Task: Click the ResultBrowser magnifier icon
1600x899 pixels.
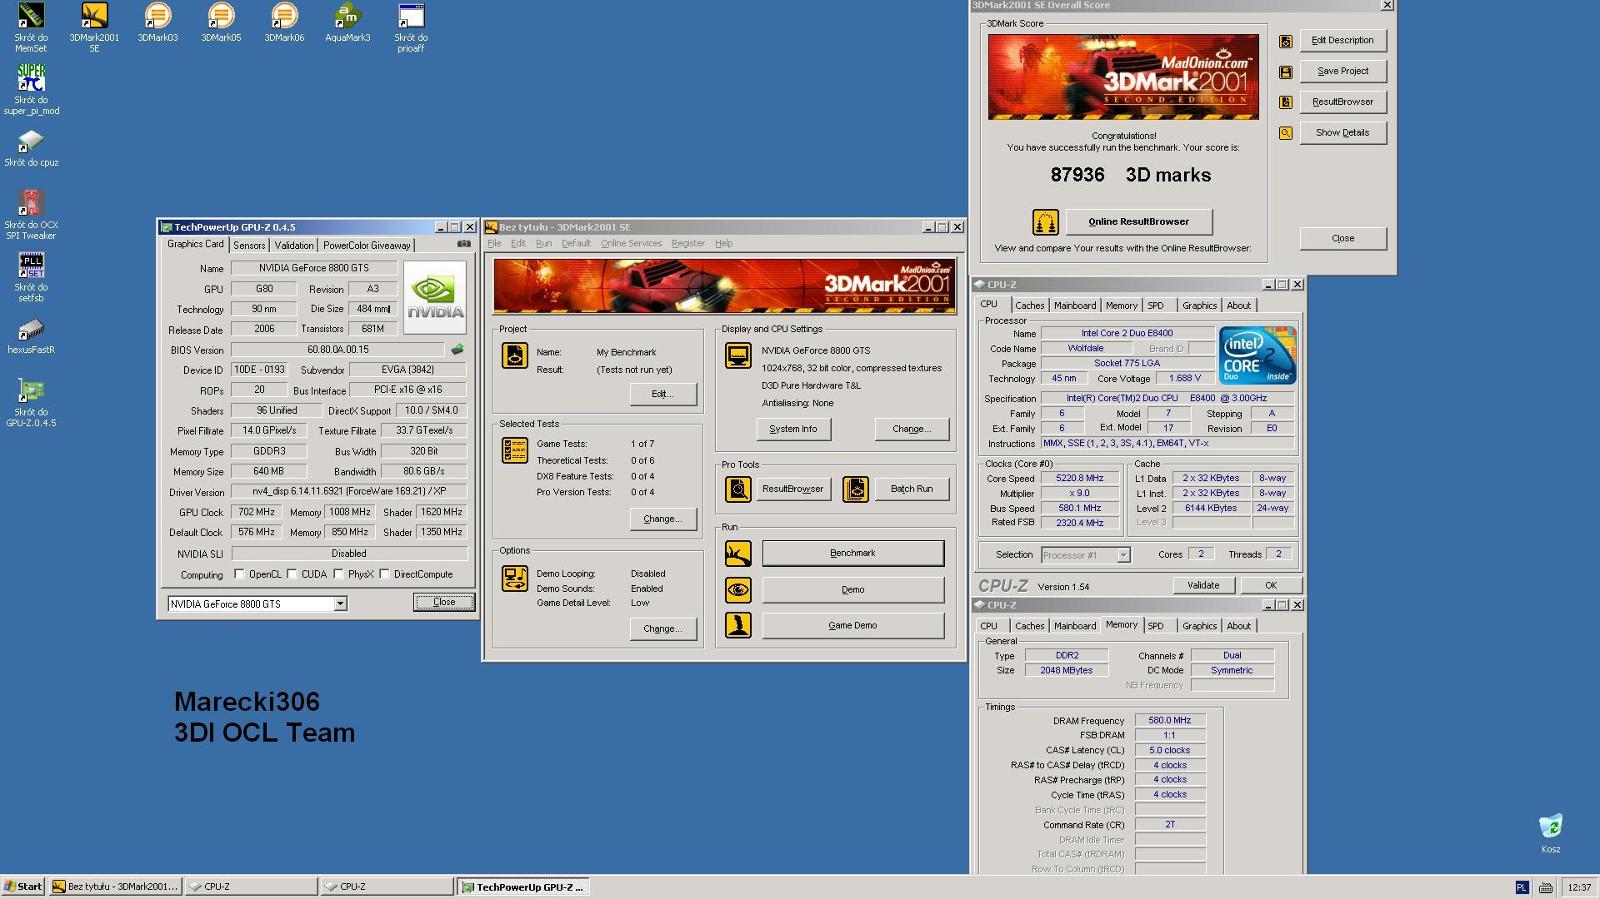Action: [738, 489]
